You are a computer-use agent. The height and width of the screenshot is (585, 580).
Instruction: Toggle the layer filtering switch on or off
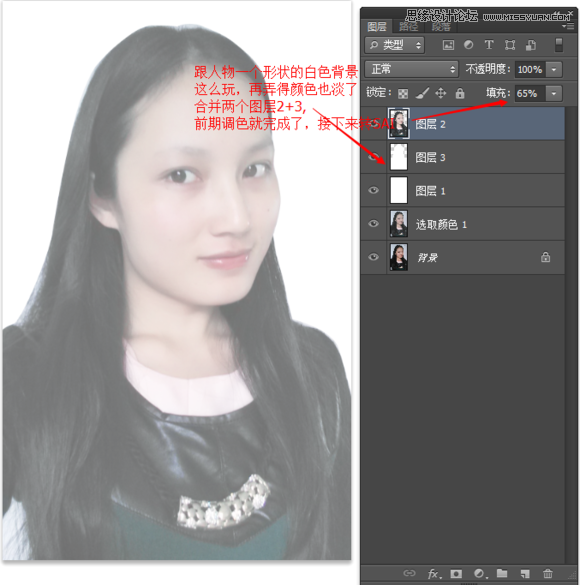[559, 45]
